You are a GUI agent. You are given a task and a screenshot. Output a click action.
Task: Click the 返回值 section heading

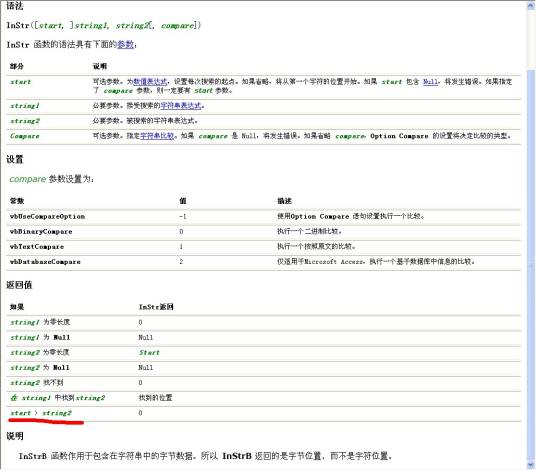pos(19,285)
